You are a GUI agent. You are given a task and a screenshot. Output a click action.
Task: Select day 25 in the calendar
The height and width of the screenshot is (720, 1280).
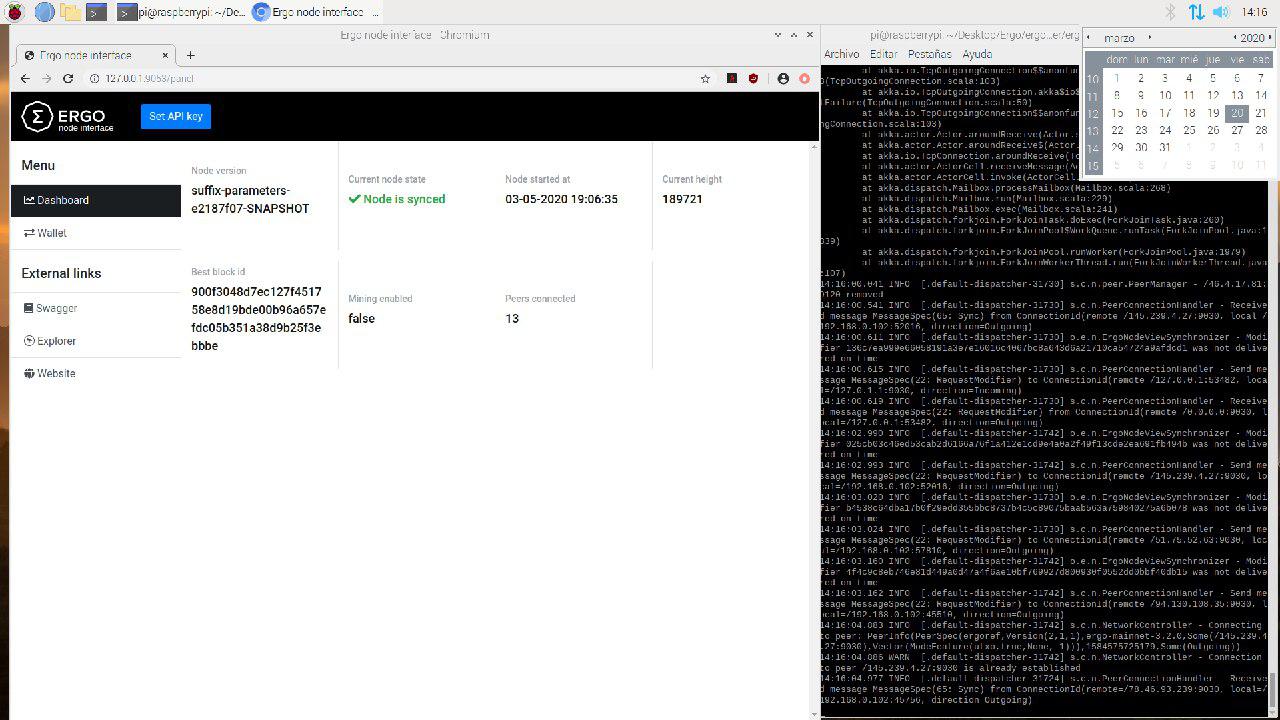(1189, 130)
